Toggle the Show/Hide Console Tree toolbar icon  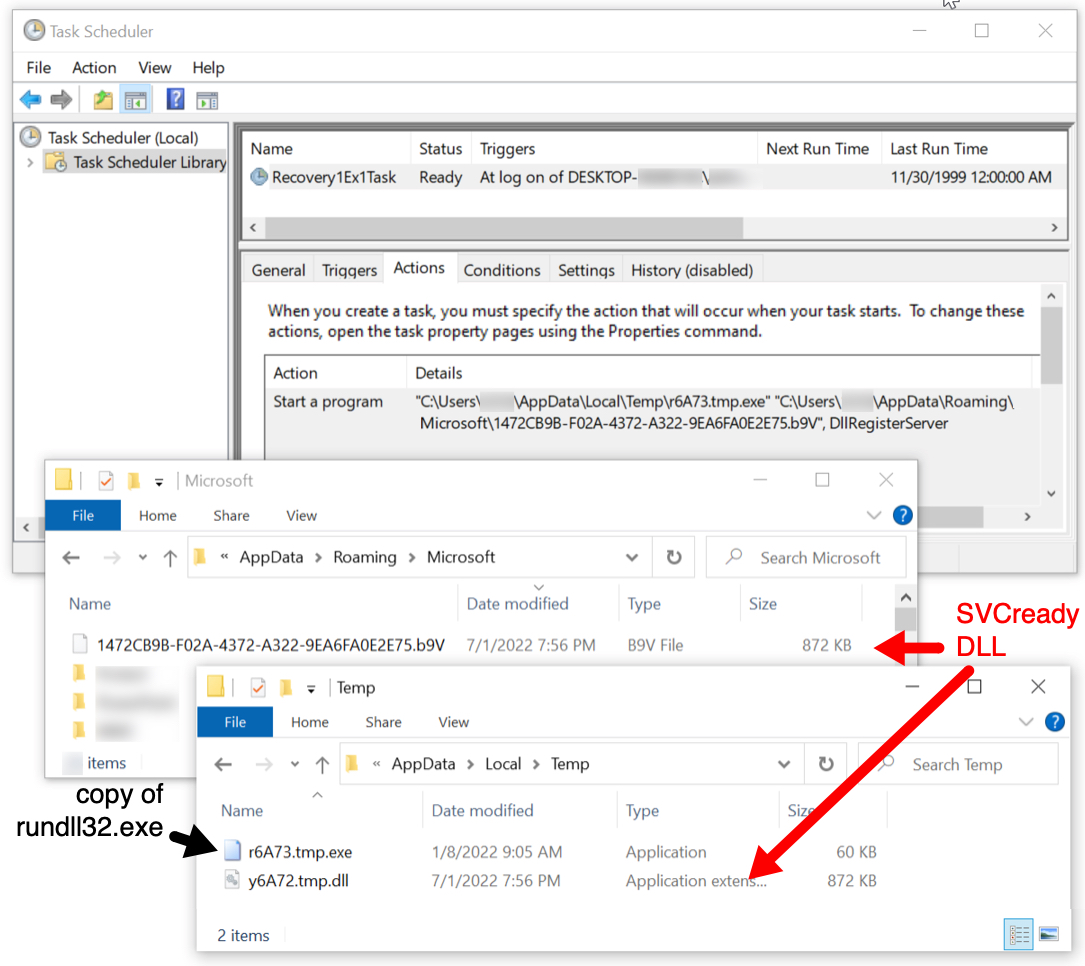click(136, 100)
